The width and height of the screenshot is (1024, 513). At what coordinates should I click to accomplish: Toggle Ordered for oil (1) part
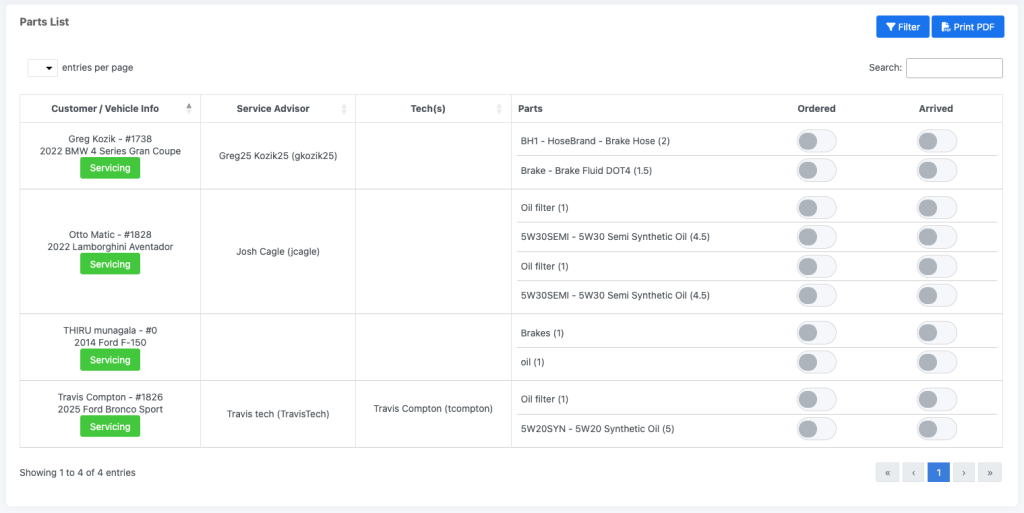tap(816, 362)
